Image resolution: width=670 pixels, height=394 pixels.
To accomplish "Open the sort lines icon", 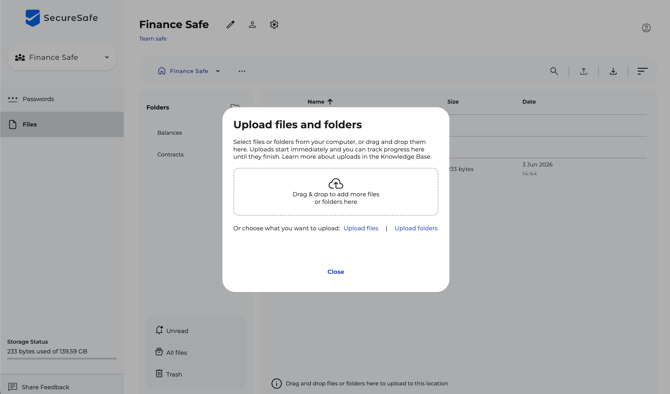I will [642, 71].
